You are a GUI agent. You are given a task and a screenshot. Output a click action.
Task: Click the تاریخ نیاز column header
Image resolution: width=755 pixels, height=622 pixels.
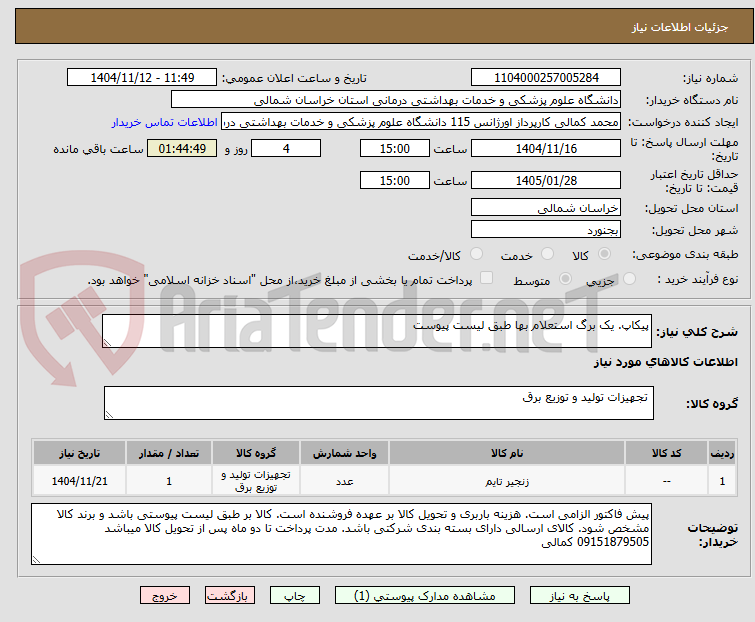(x=79, y=453)
